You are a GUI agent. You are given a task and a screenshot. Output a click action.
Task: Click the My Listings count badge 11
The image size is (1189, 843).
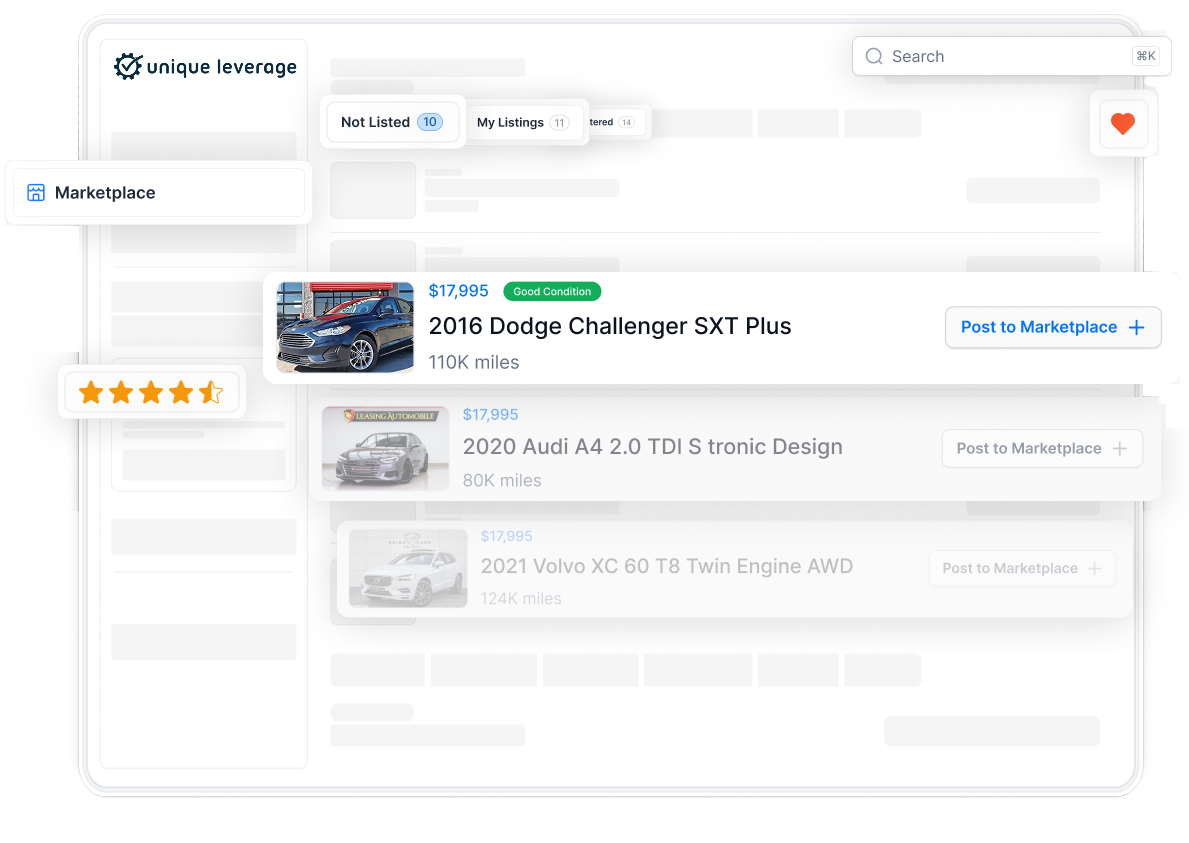[x=560, y=123]
